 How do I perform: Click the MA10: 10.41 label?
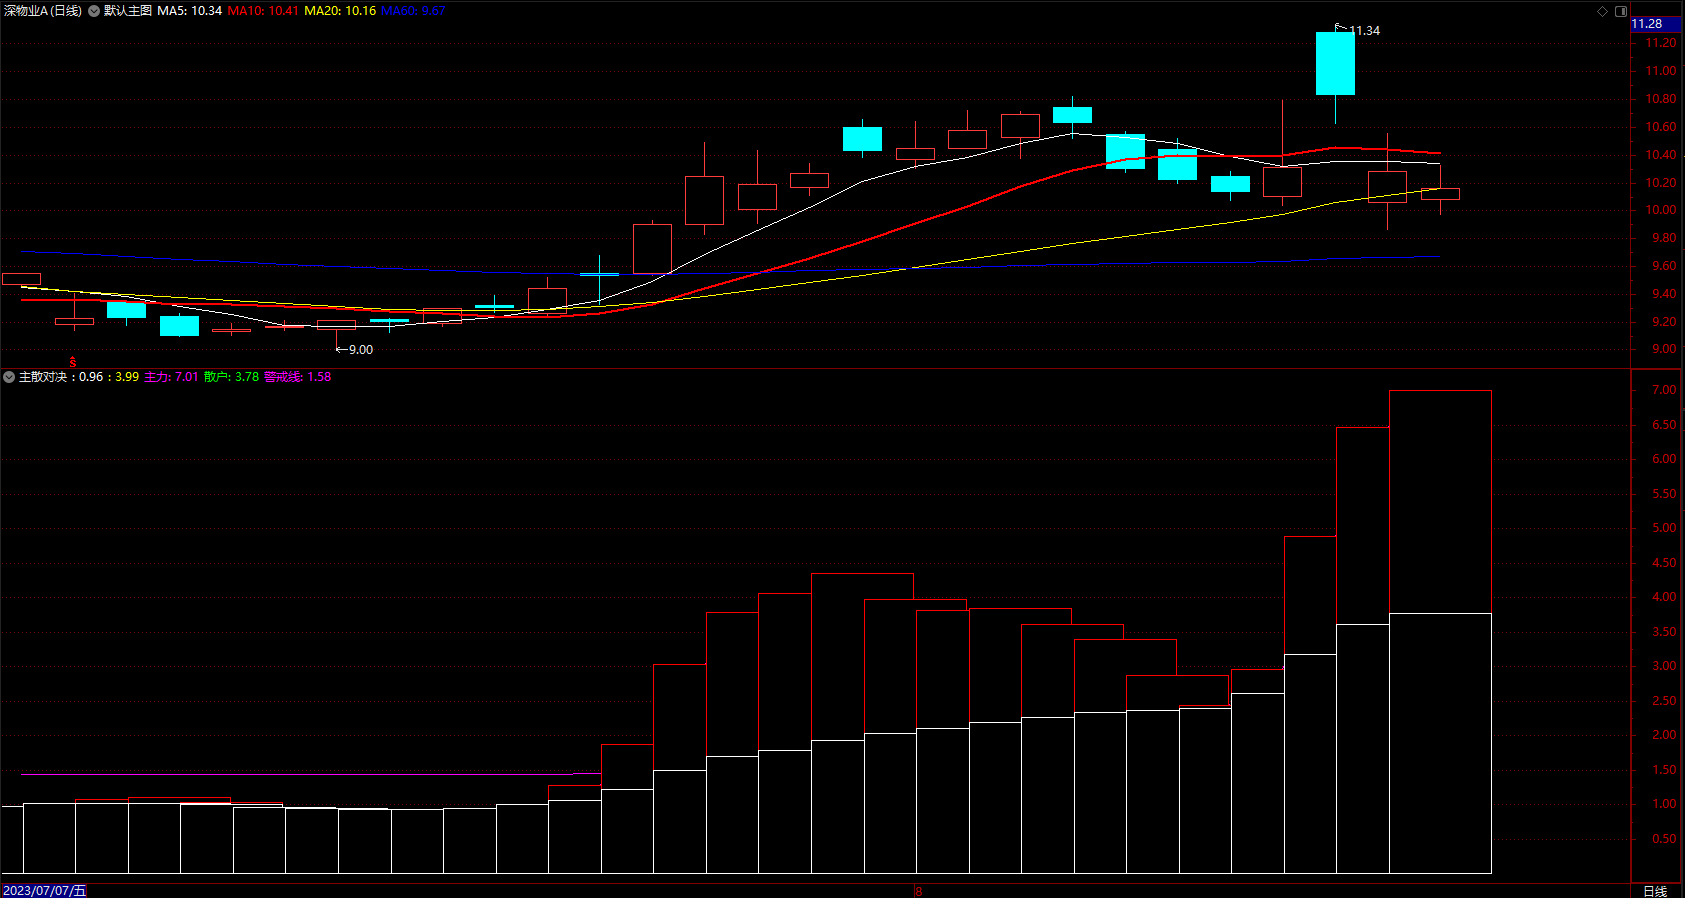[263, 11]
